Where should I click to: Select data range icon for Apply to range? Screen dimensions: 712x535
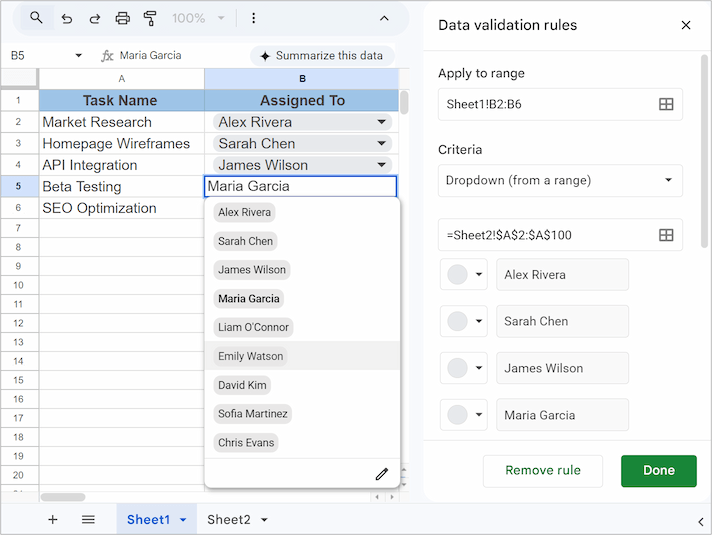coord(666,104)
